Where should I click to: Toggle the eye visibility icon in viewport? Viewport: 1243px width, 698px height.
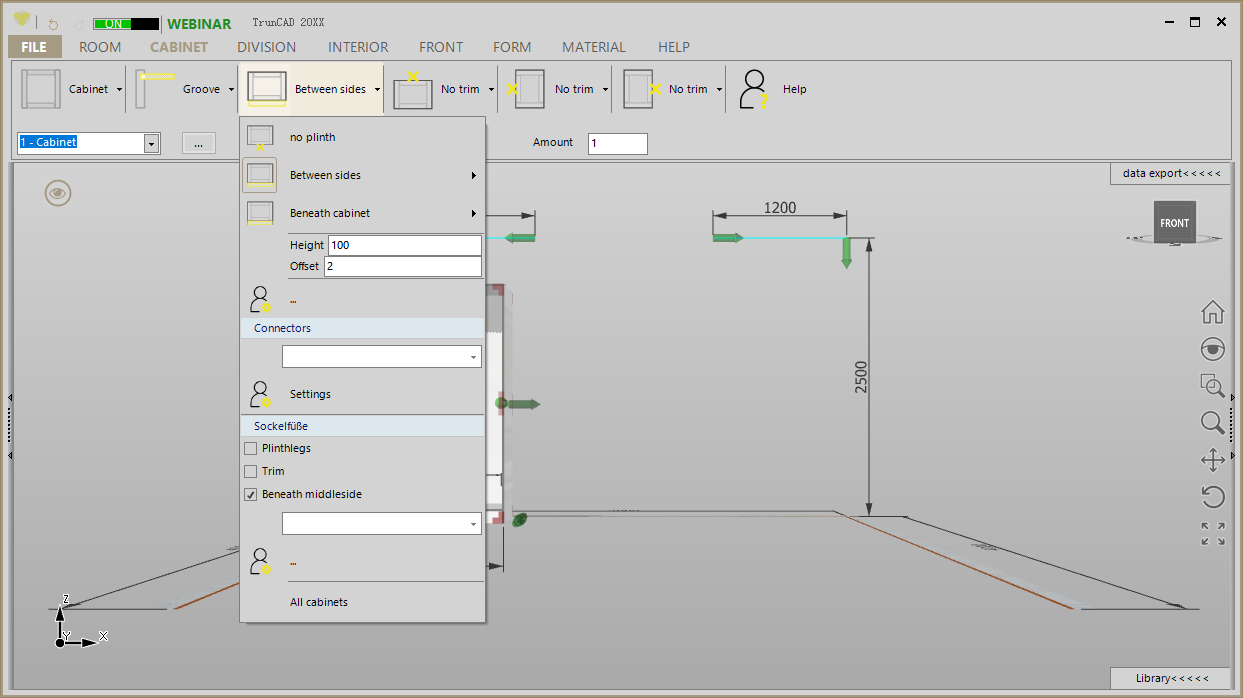pos(58,193)
